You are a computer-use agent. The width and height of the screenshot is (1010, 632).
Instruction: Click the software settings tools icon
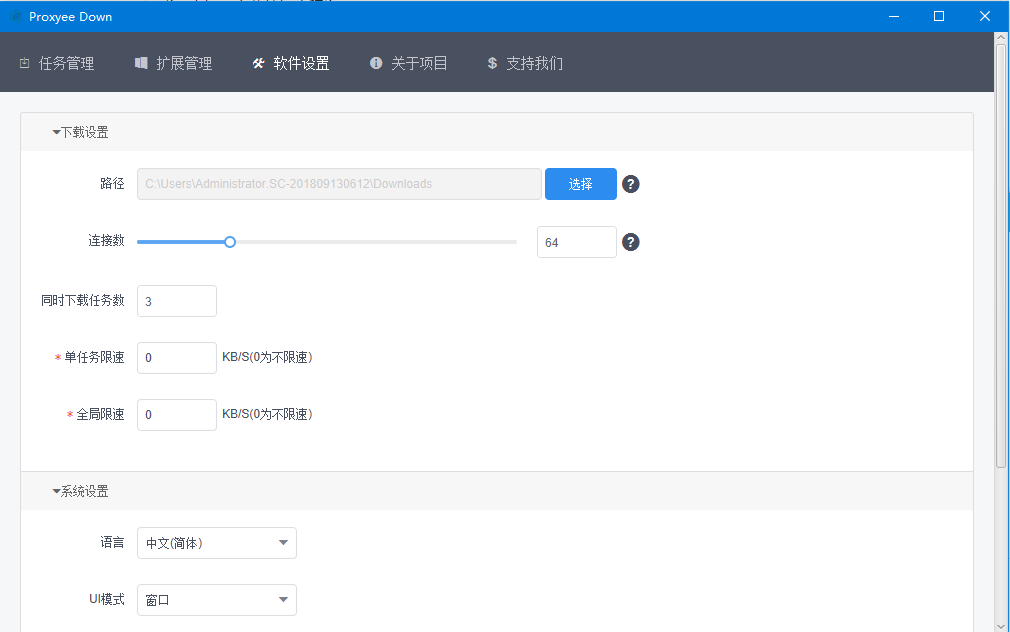259,63
